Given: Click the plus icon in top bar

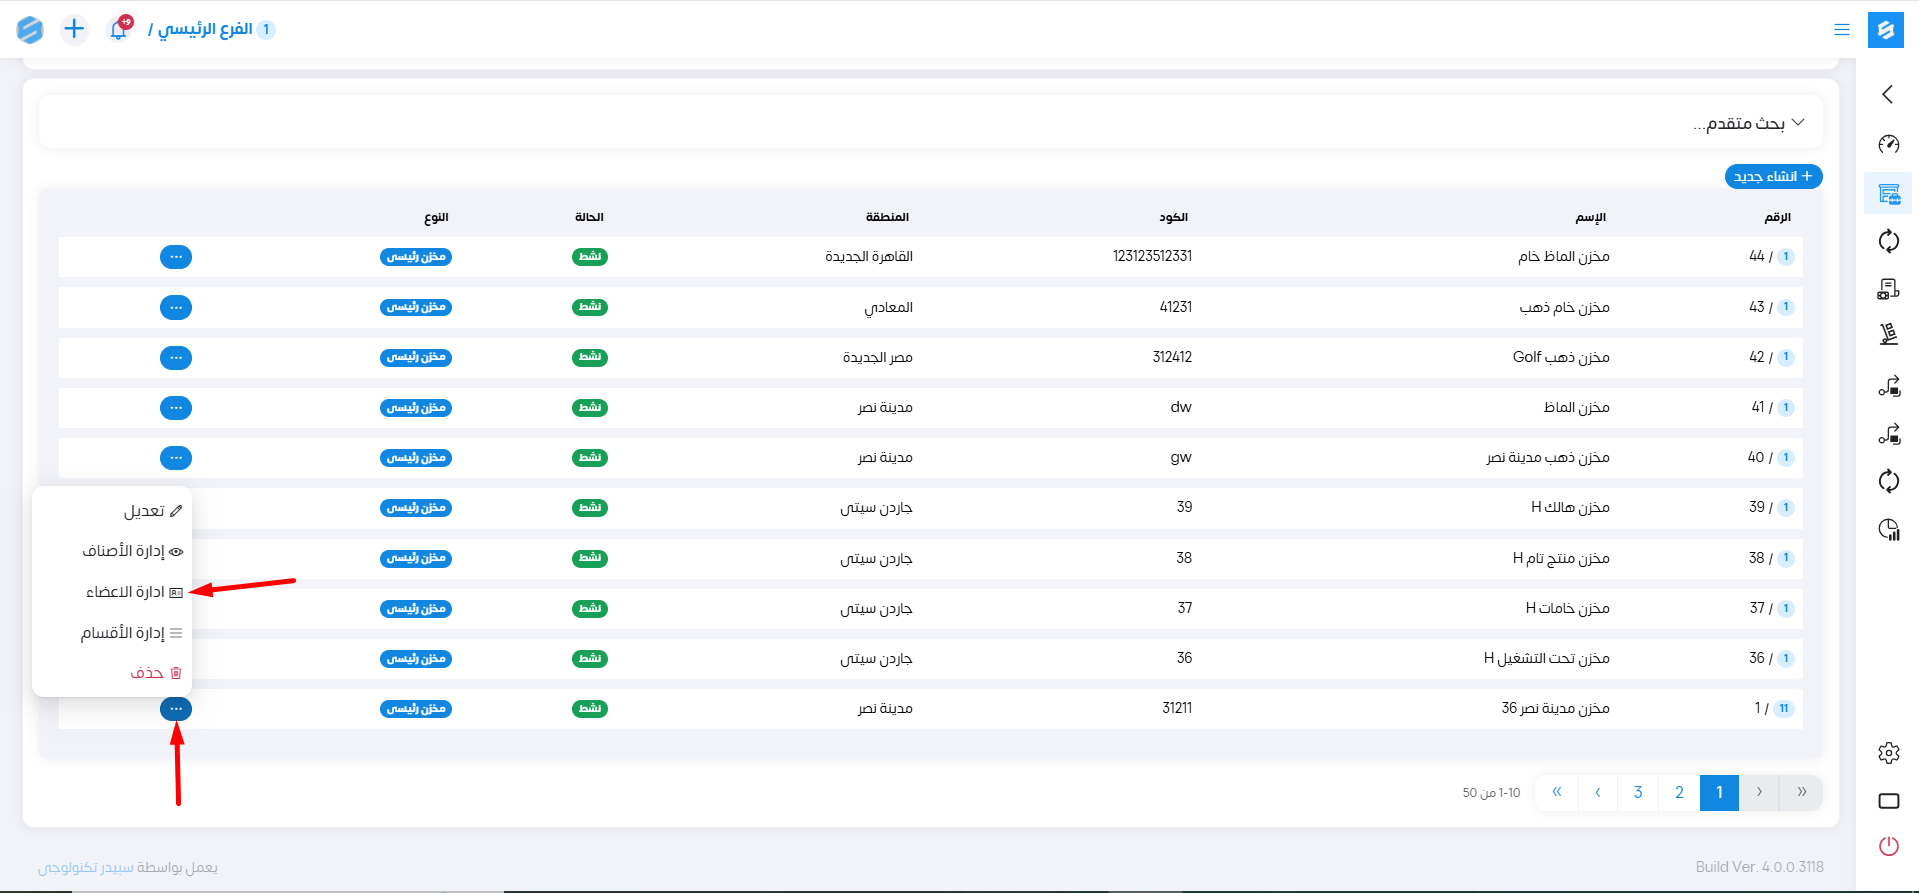Looking at the screenshot, I should click(74, 29).
